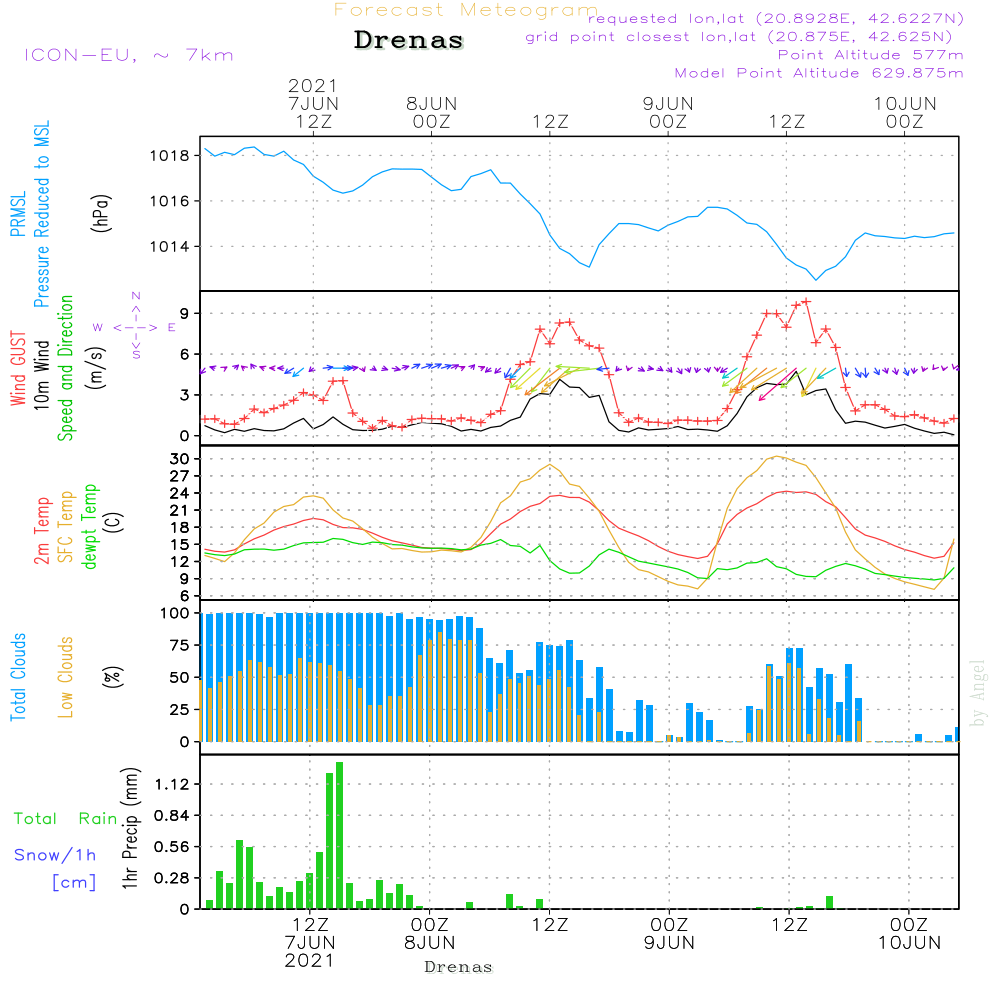Select the 9 on wind speed axis
This screenshot has width=1000, height=1000.
coord(185,313)
